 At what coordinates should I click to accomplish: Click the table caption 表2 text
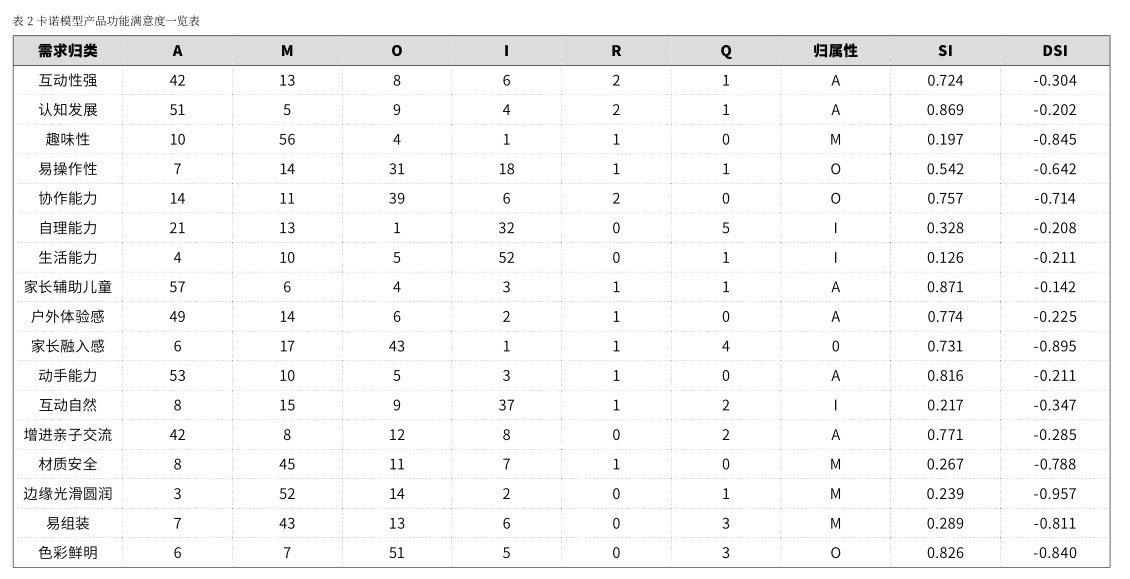click(106, 21)
